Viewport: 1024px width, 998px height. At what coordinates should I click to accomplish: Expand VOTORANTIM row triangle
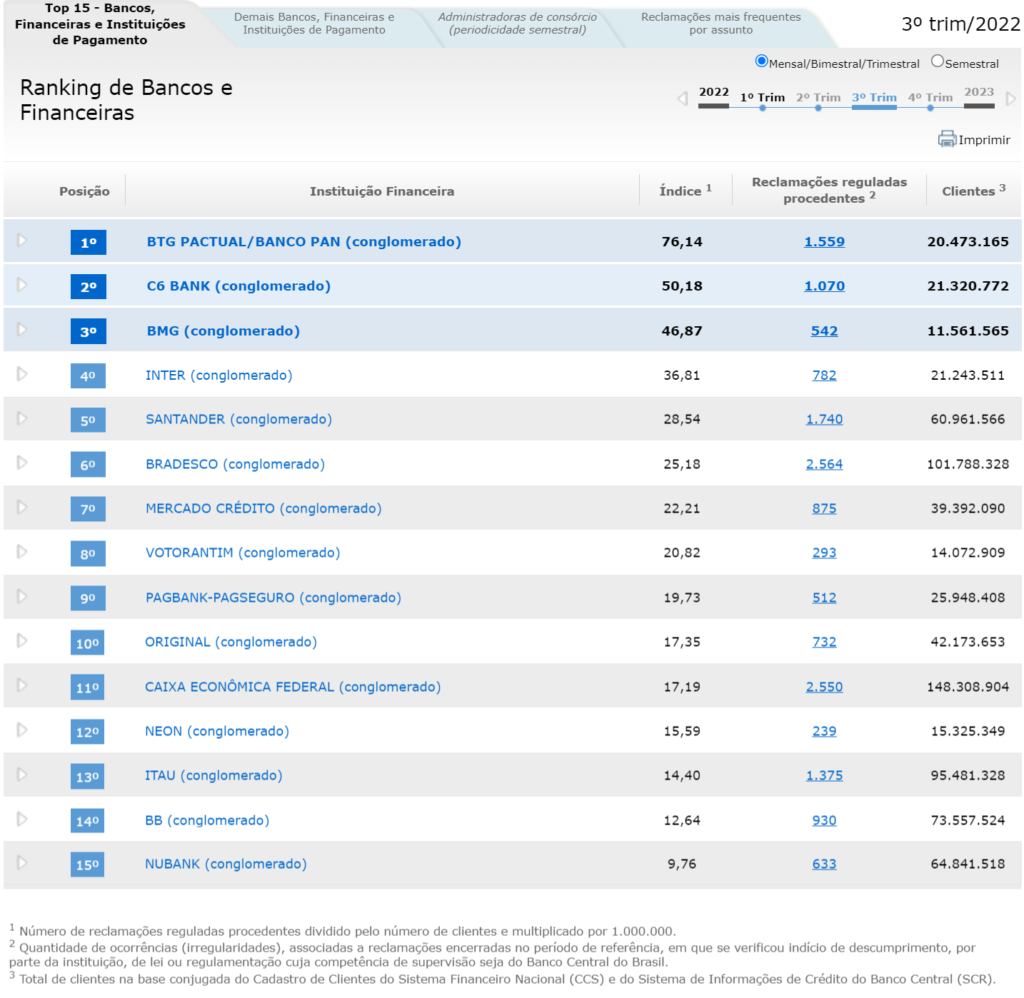click(x=22, y=552)
